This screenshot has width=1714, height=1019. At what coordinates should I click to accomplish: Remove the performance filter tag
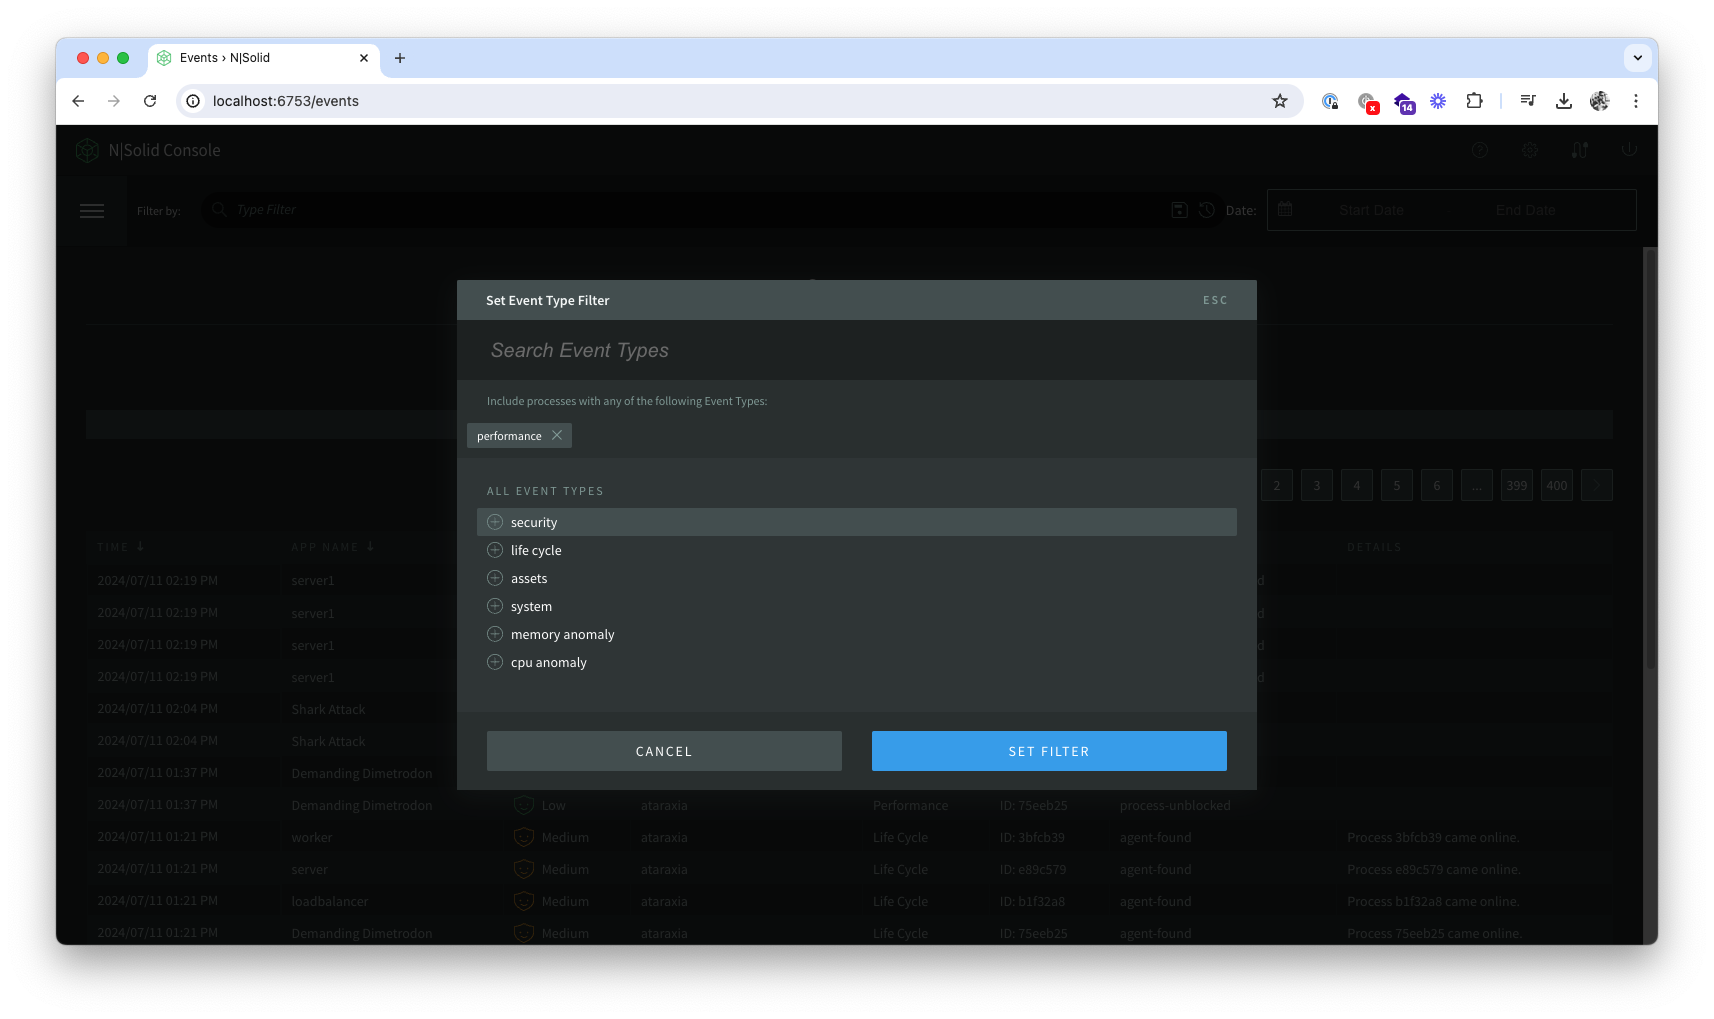coord(557,435)
